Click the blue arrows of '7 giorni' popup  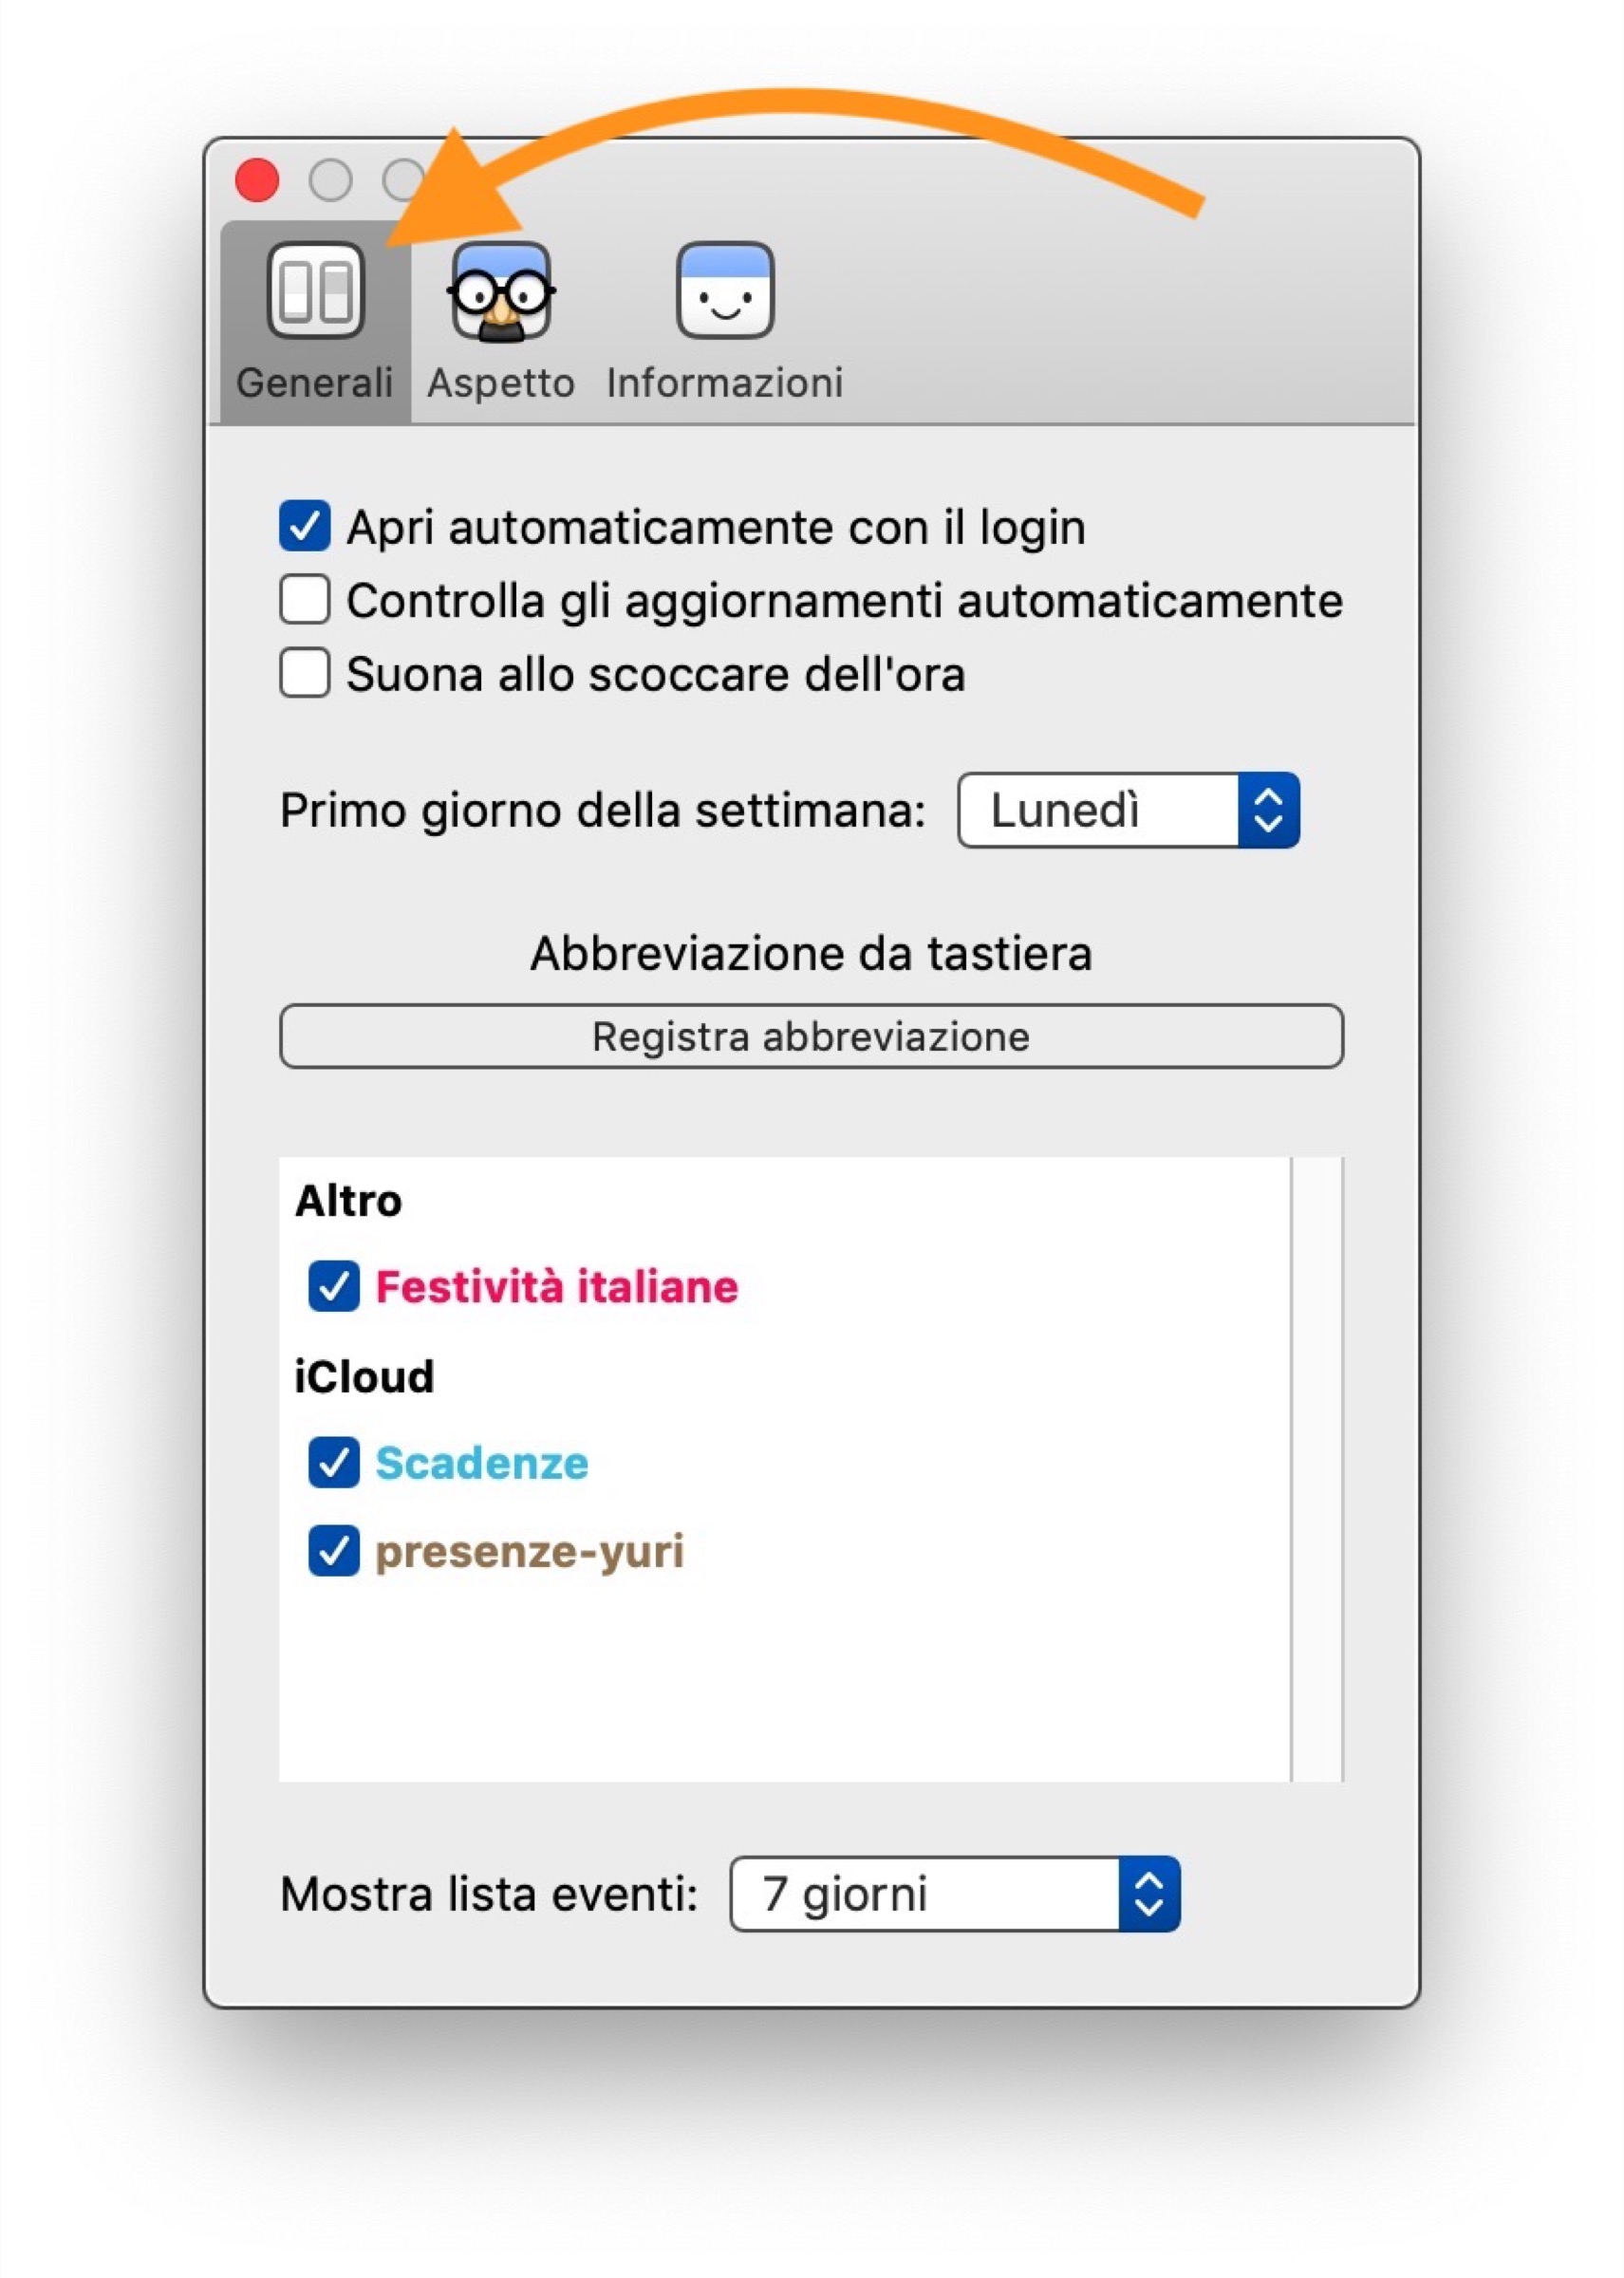click(1149, 1894)
